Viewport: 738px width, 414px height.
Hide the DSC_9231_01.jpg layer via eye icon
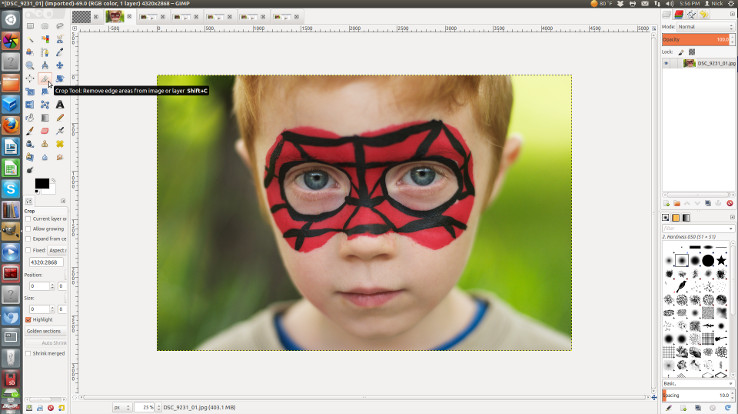pos(666,63)
